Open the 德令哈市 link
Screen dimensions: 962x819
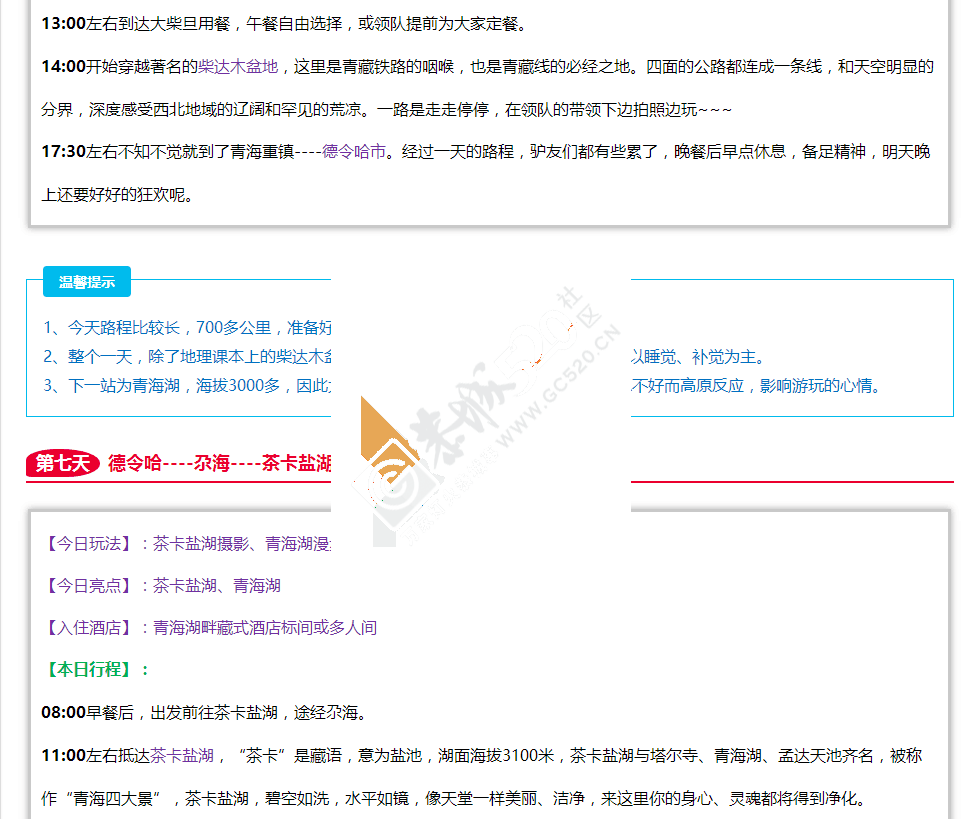tap(354, 152)
